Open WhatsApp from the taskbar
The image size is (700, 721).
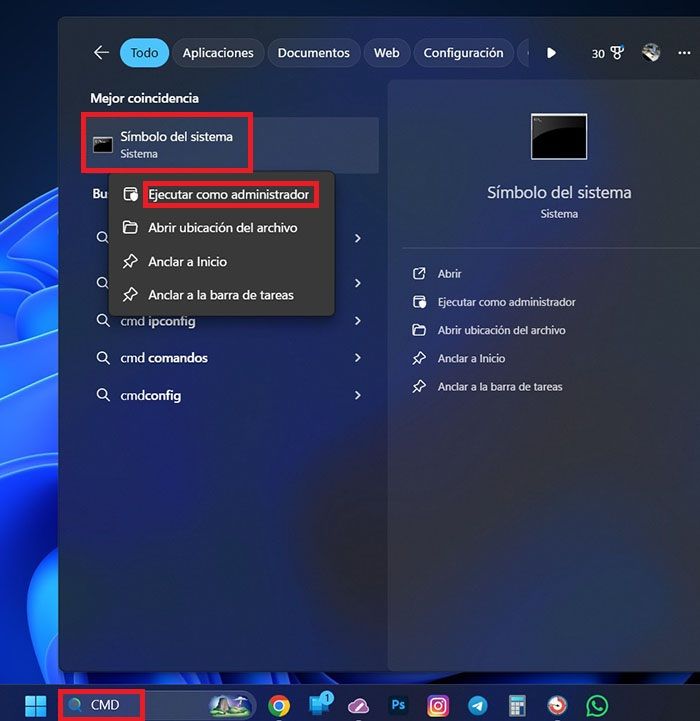click(597, 705)
